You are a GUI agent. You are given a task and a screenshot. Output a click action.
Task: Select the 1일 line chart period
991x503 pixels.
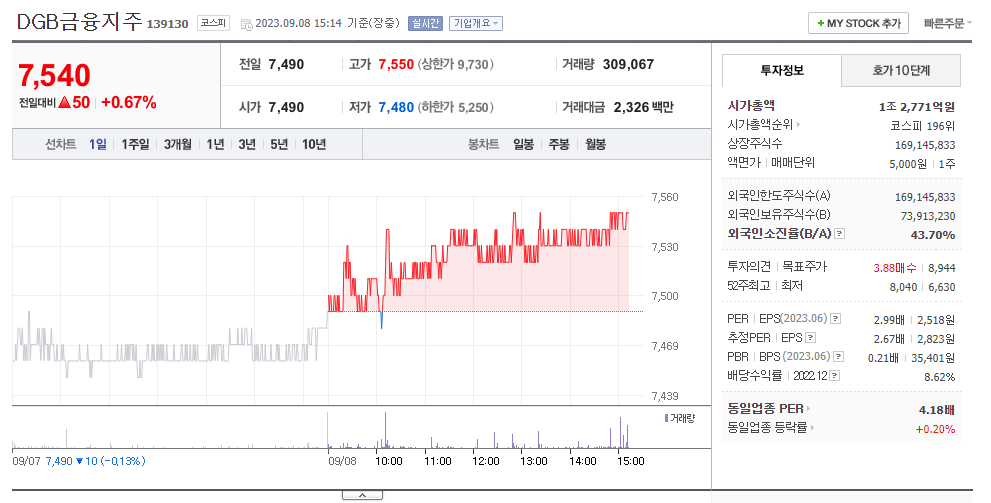point(97,145)
